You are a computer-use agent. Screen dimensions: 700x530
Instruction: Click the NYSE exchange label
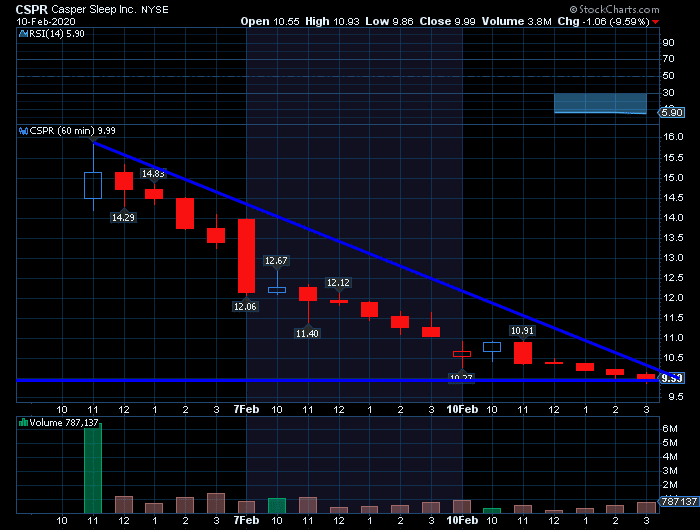pyautogui.click(x=155, y=10)
